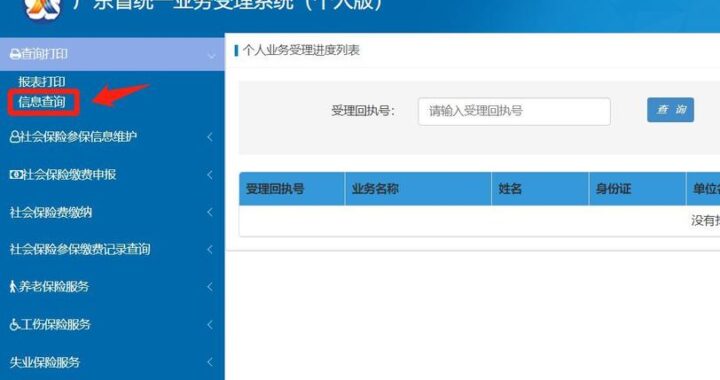
Task: Open the 报表打印 submenu item
Action: pyautogui.click(x=42, y=82)
